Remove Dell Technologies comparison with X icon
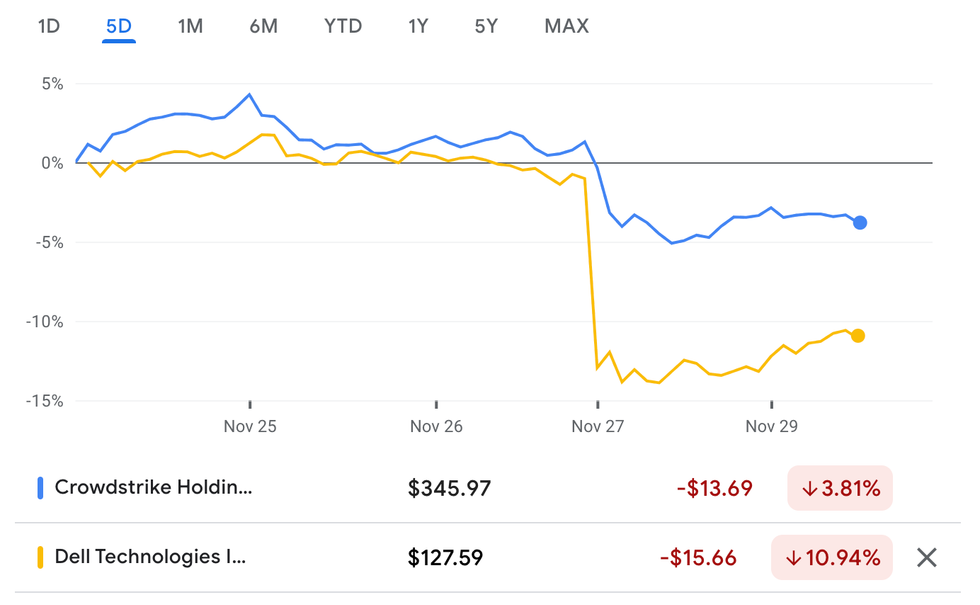 pyautogui.click(x=927, y=557)
